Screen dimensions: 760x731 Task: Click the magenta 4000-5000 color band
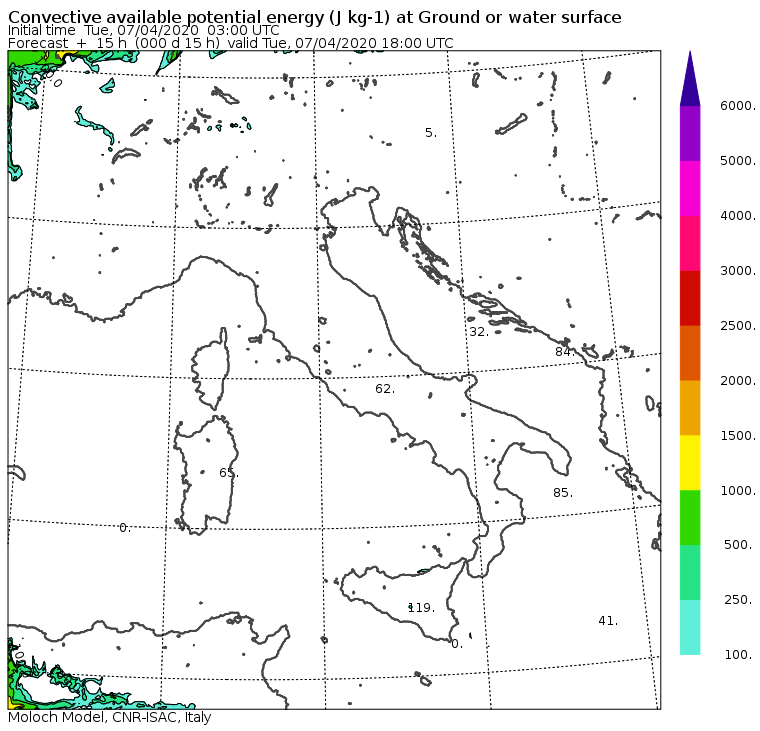pyautogui.click(x=690, y=188)
